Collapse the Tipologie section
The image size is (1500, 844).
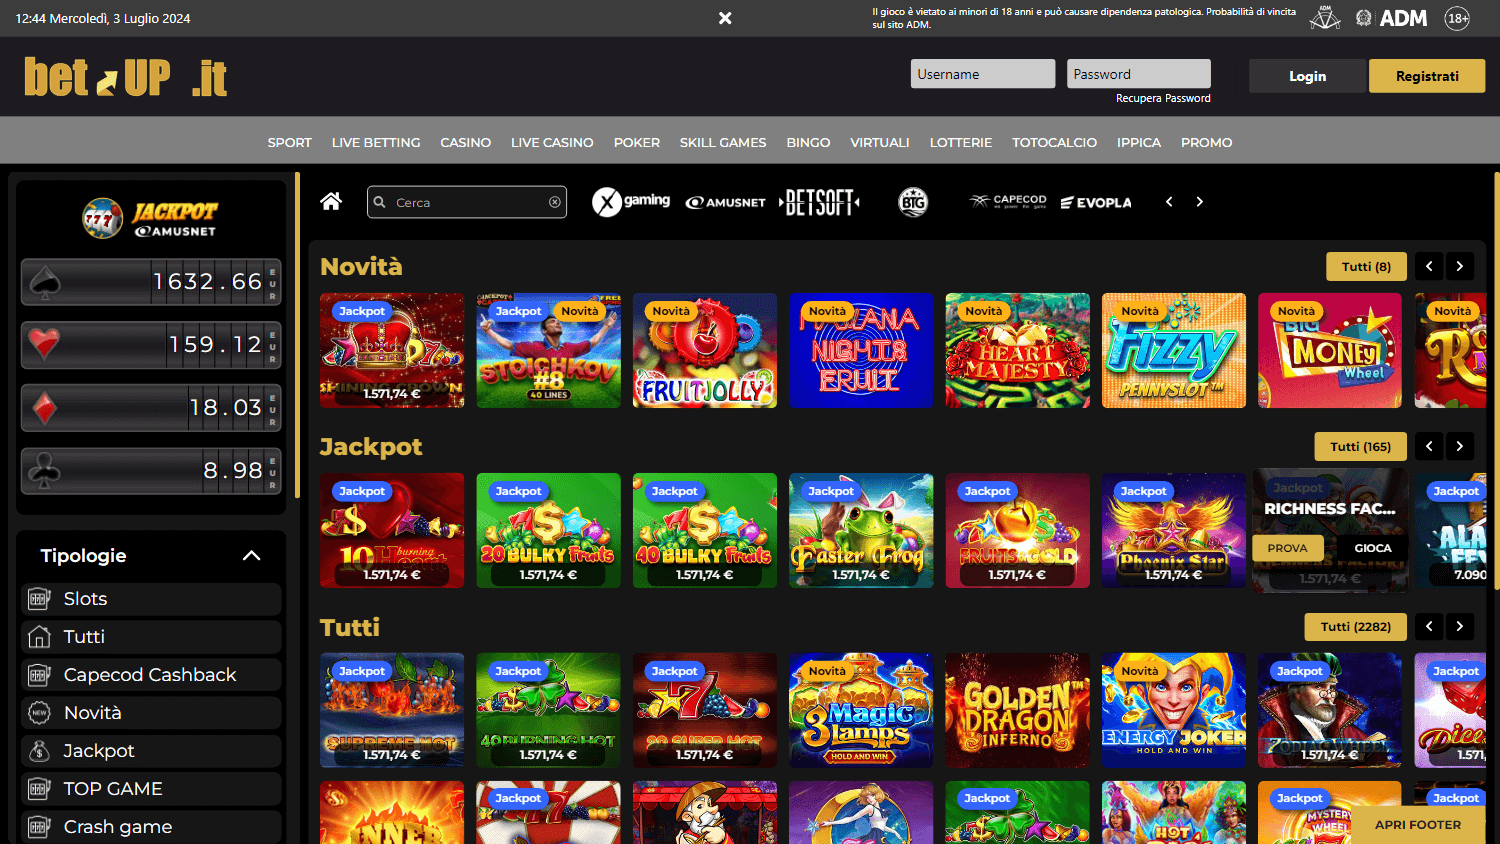pos(251,556)
